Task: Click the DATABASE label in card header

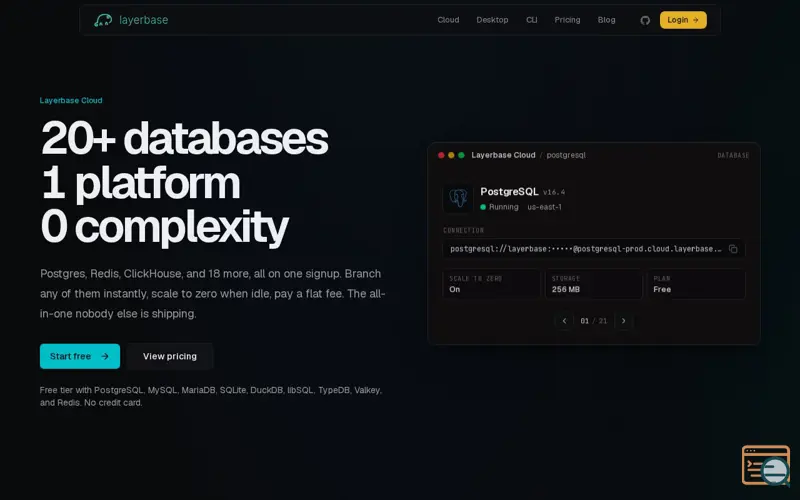Action: [733, 155]
